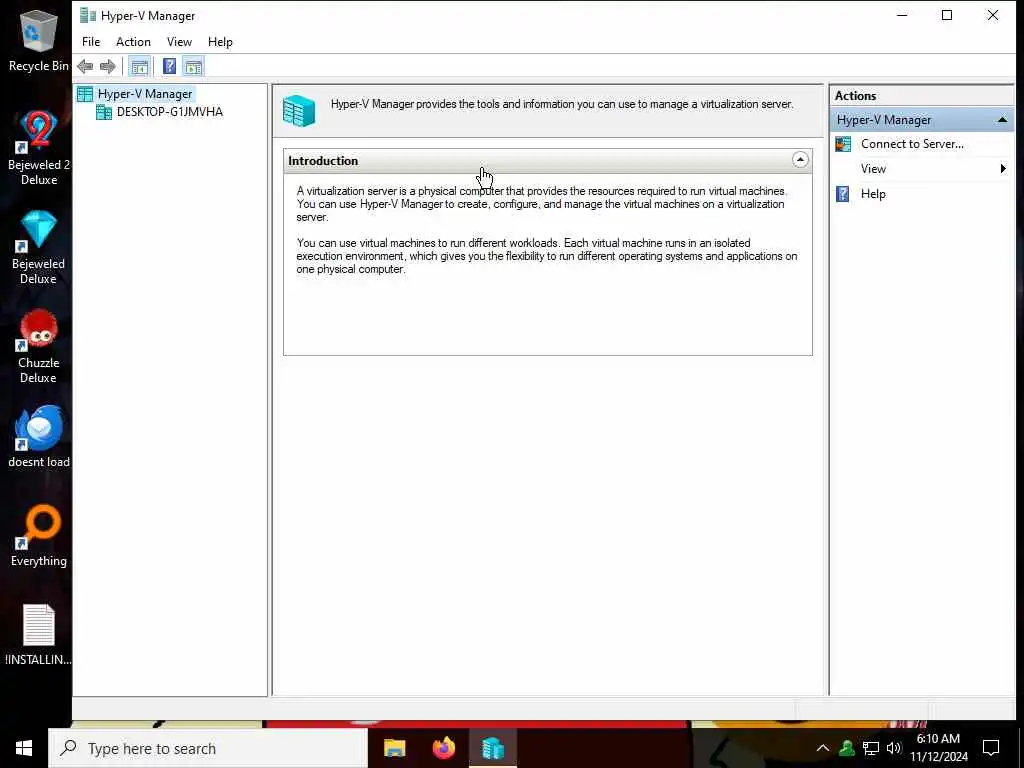Collapse the Introduction section arrow
Image resolution: width=1024 pixels, height=768 pixels.
coord(800,160)
